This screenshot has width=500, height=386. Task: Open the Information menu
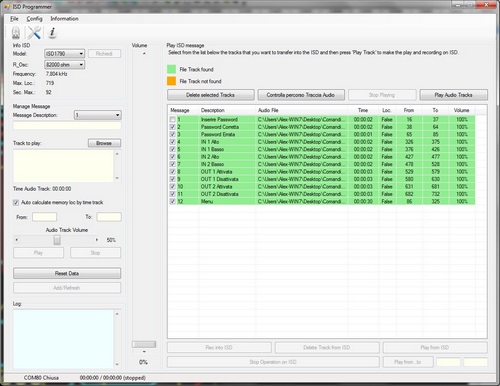click(x=64, y=19)
